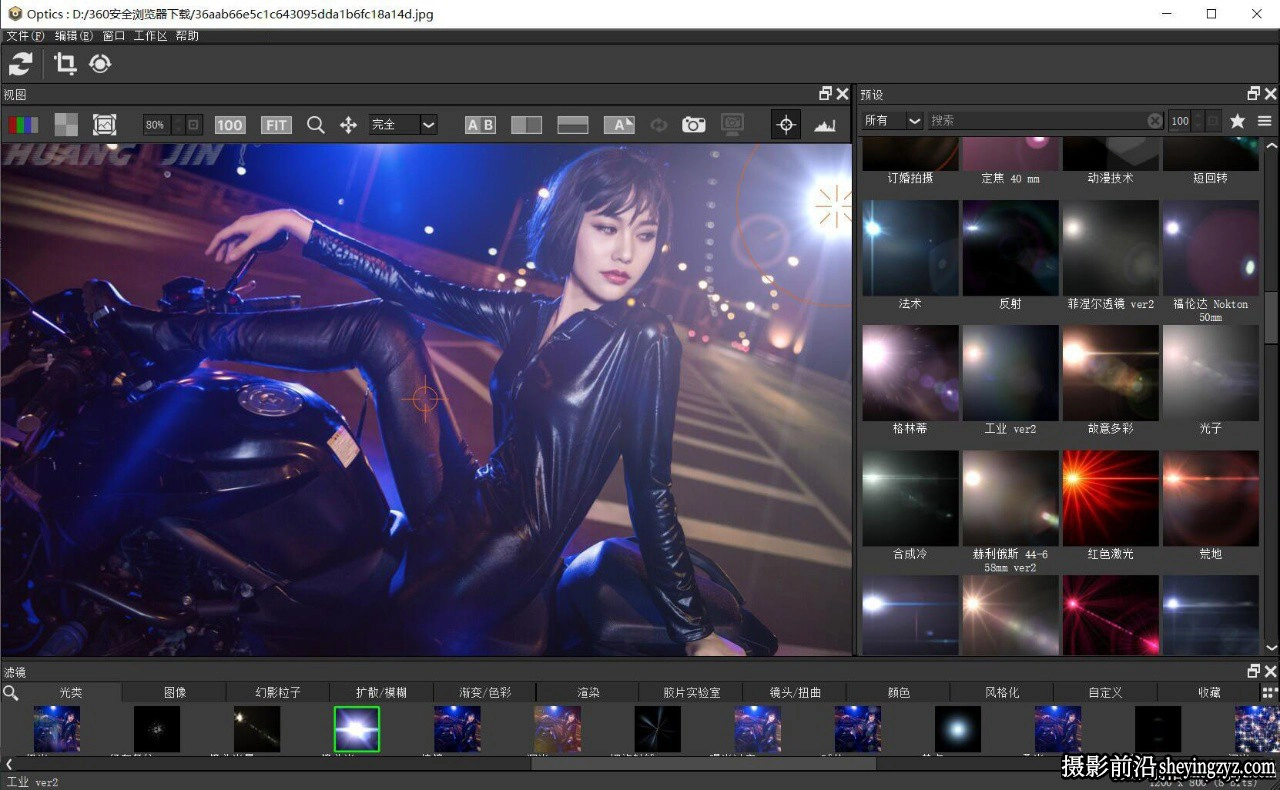The image size is (1280, 790).
Task: Select the 故意多彩 preset thumbnail
Action: (x=1110, y=373)
